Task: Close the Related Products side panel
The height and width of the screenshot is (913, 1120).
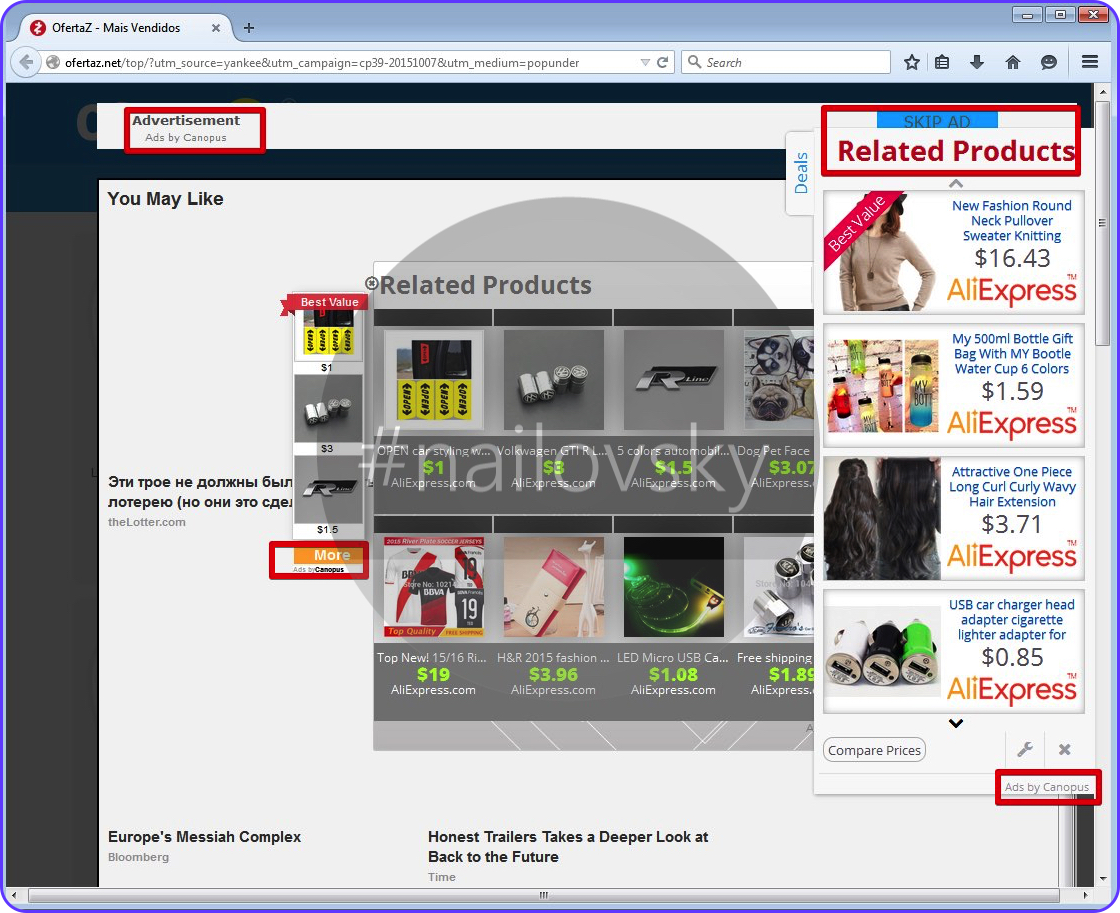Action: [1065, 750]
